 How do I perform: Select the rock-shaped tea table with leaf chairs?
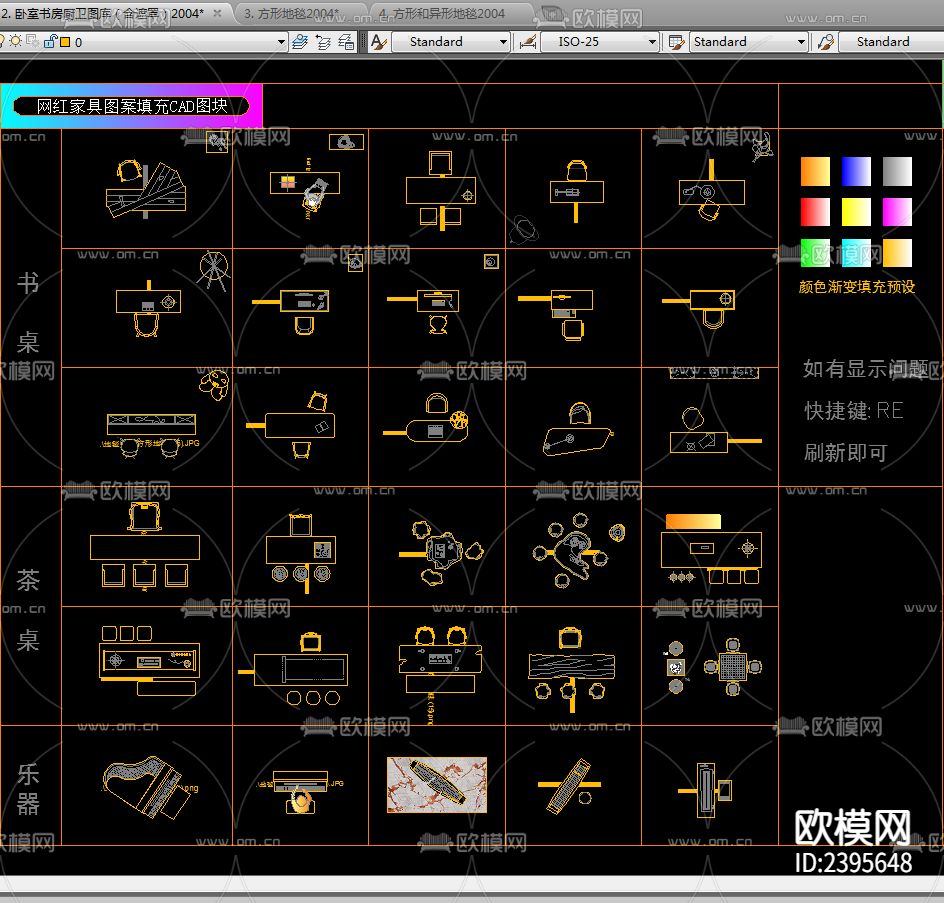tap(442, 553)
